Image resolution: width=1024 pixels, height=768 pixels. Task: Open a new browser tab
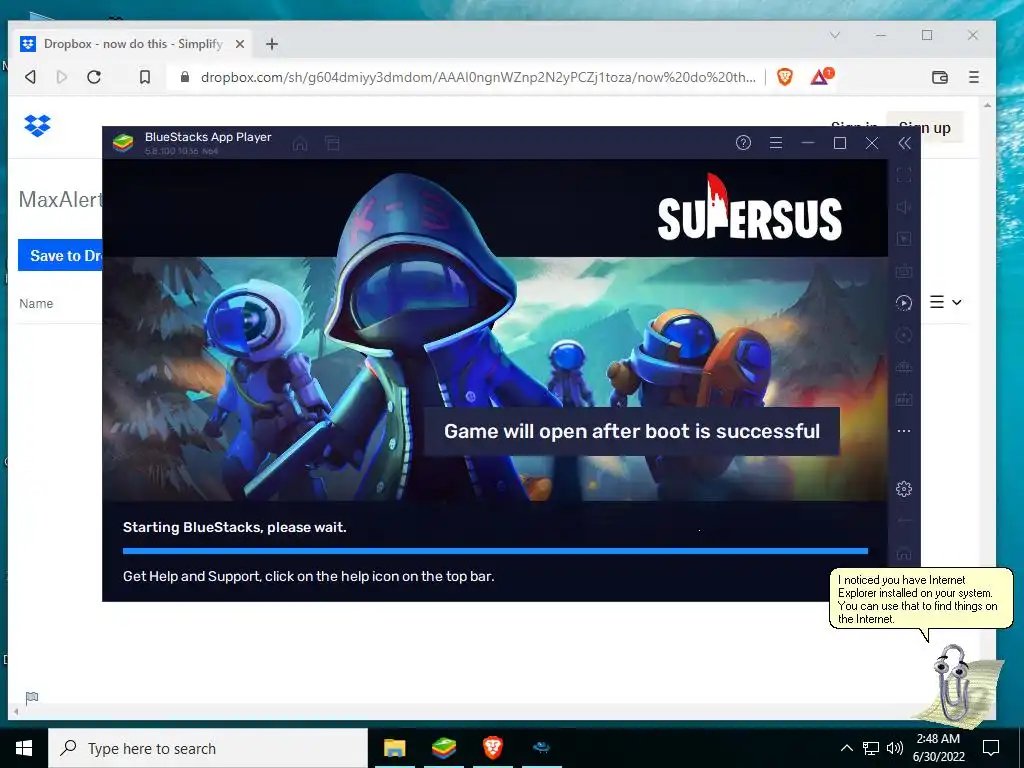click(272, 44)
